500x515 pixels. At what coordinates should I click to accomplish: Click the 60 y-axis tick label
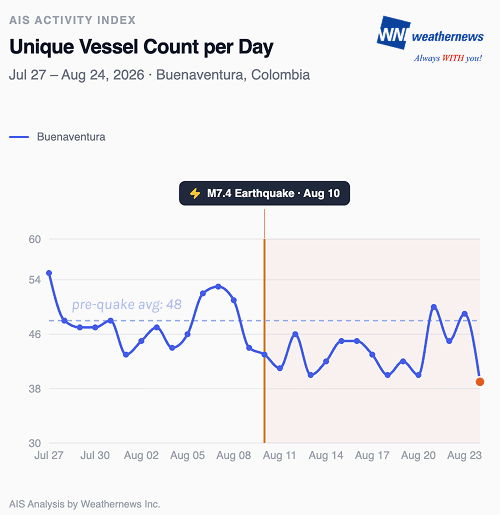[x=35, y=239]
